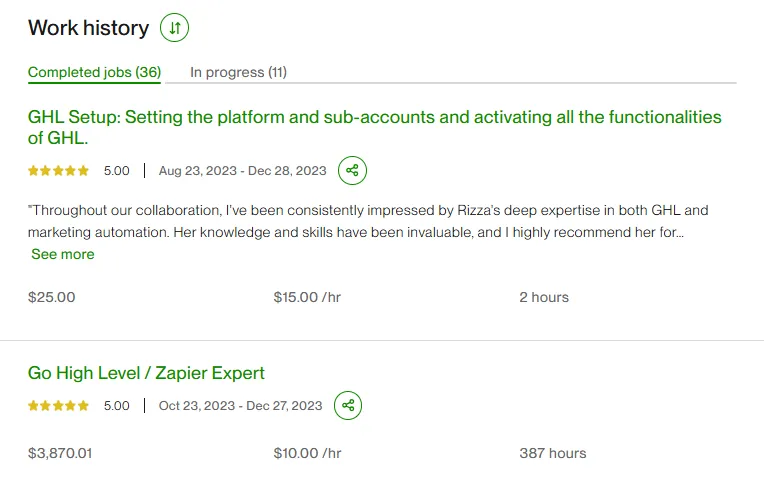Expand the review with See more

(x=63, y=254)
